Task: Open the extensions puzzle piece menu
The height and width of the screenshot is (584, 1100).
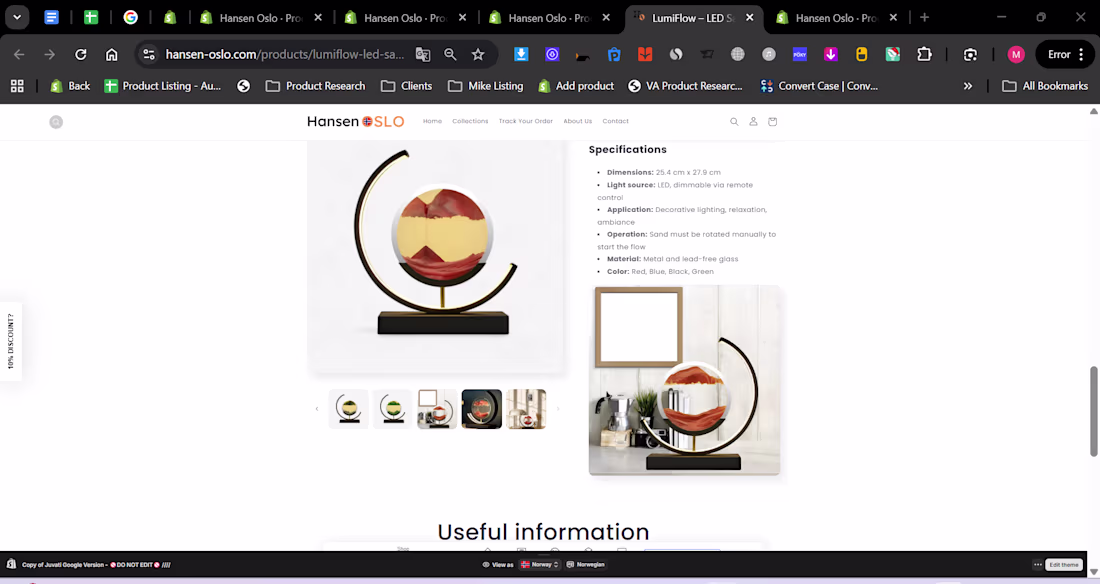Action: click(x=925, y=54)
